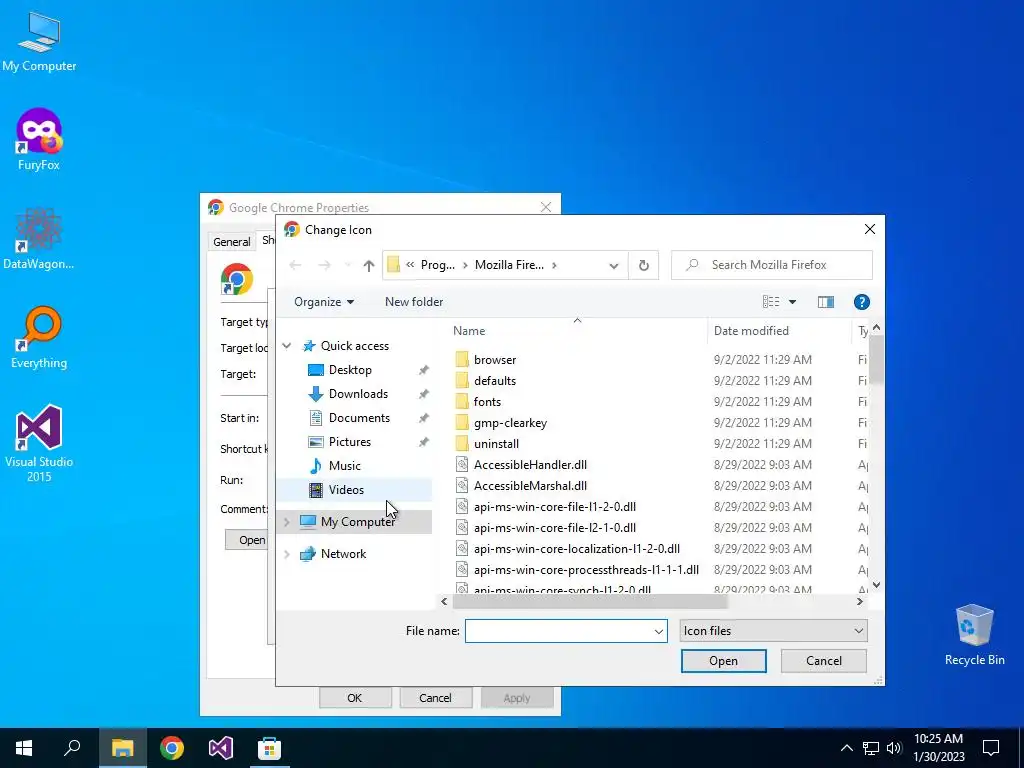Click the Search Mozilla Firefox box
Screen dimensions: 1024x768
tap(772, 265)
